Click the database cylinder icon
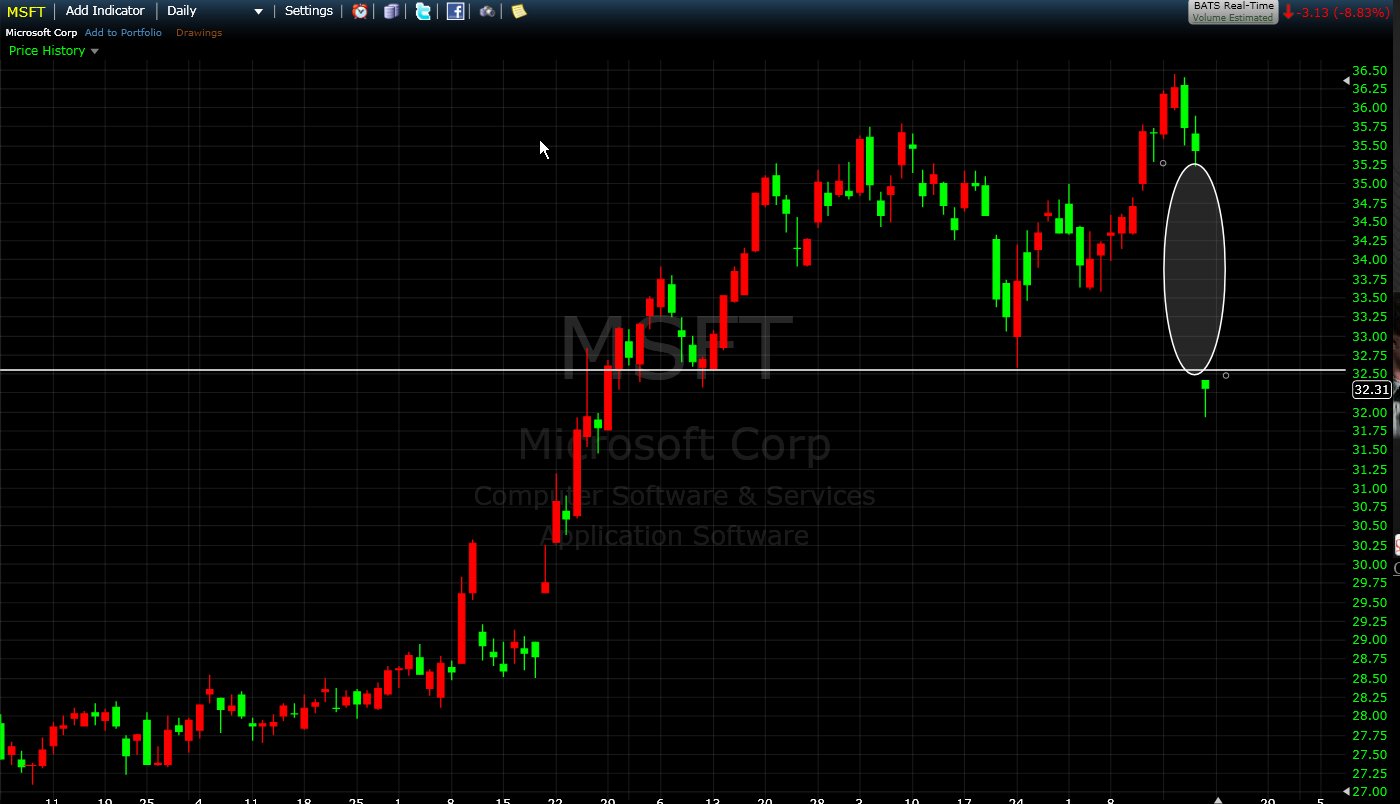The width and height of the screenshot is (1400, 804). 391,12
